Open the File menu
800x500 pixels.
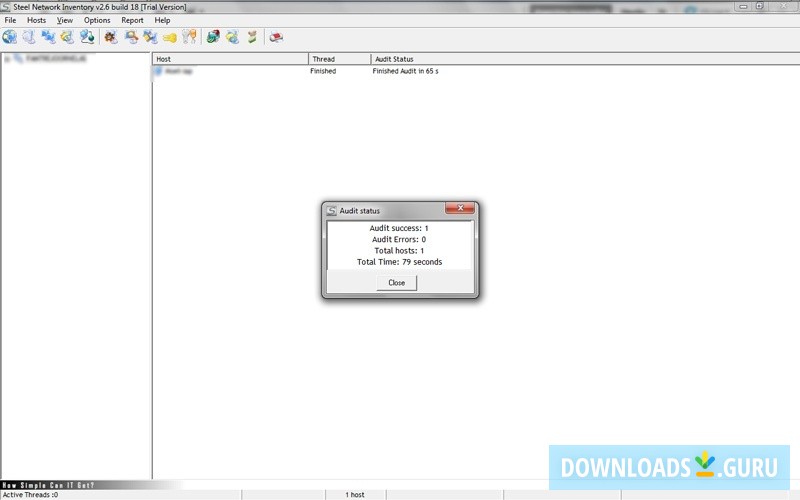click(x=10, y=20)
